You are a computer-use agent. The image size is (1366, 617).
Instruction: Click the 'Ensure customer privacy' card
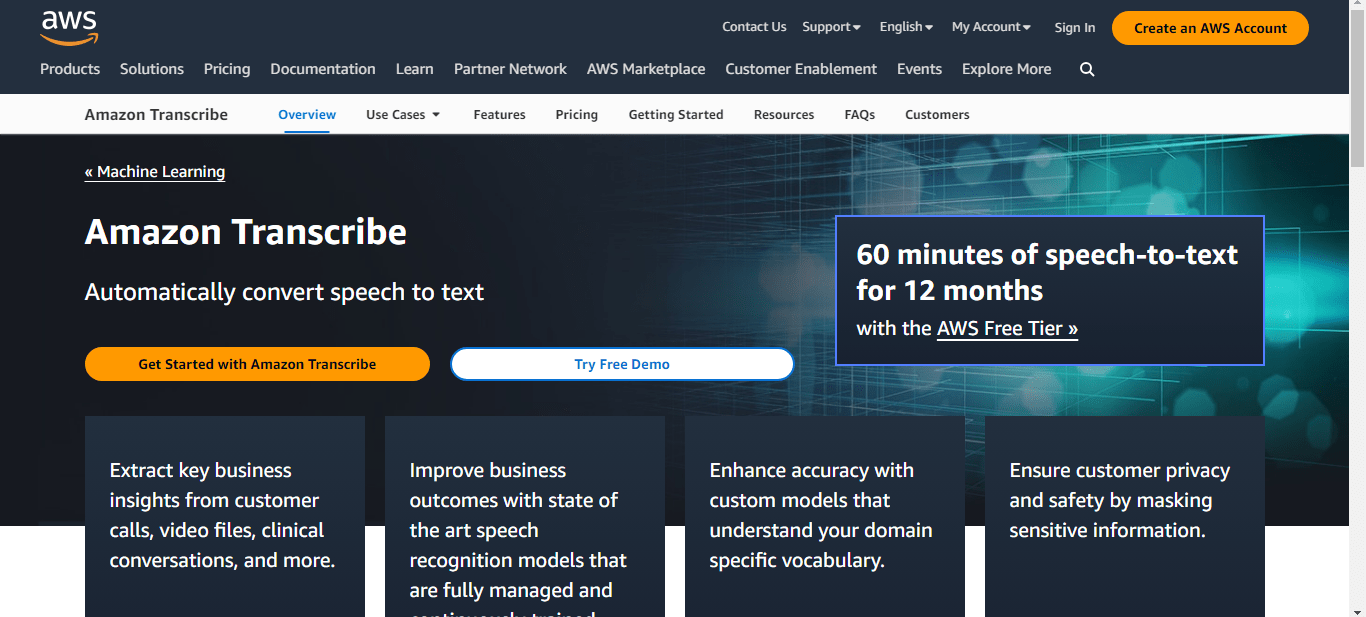coord(1125,516)
